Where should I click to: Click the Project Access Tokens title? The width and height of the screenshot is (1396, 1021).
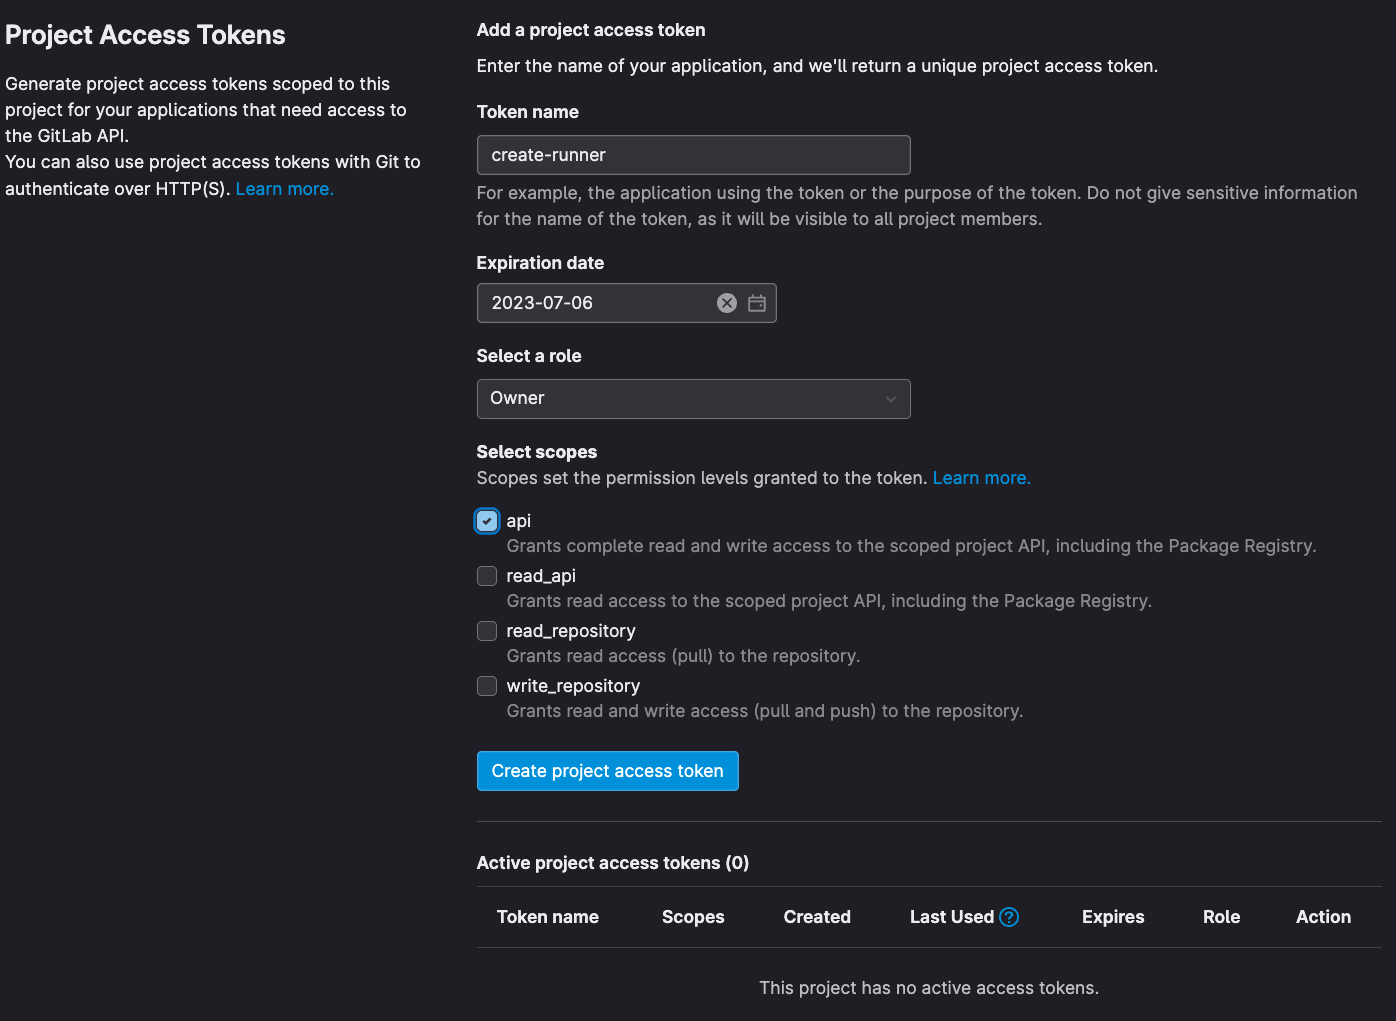point(144,34)
